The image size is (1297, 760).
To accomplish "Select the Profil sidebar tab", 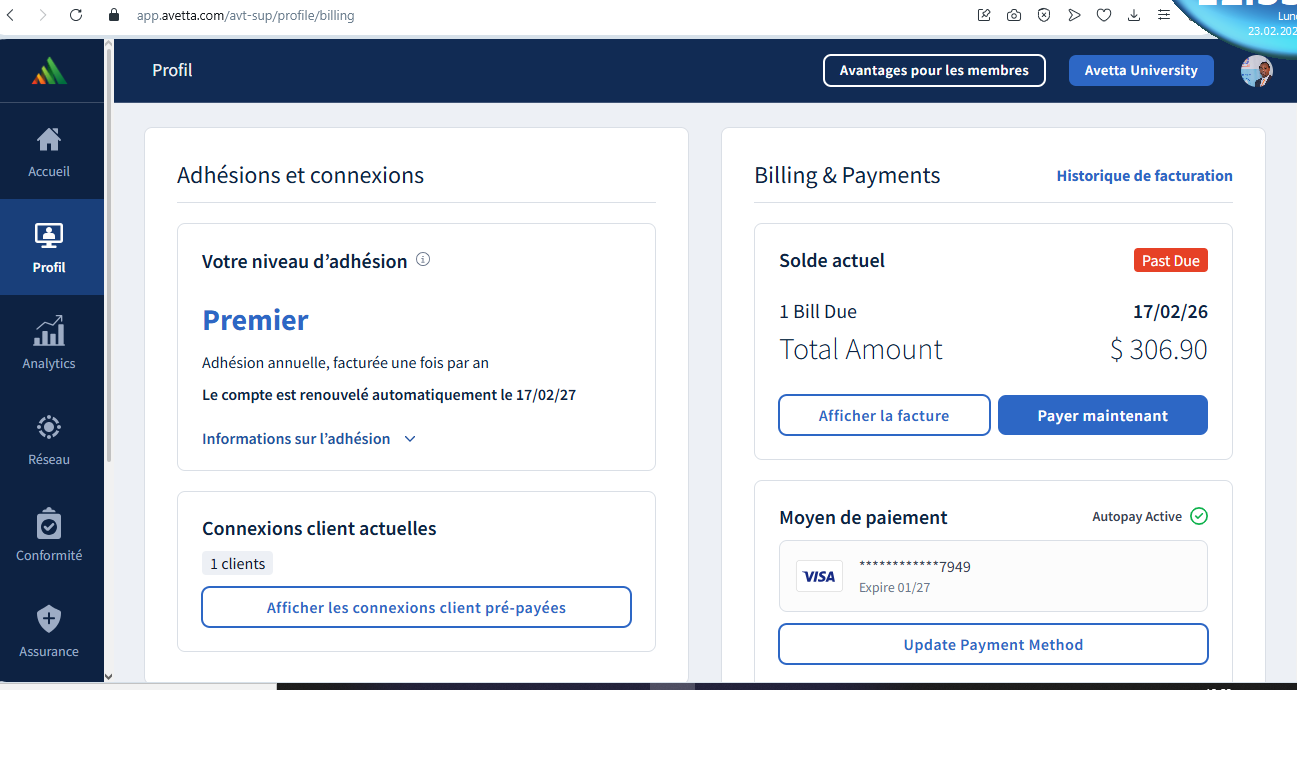I will point(49,247).
